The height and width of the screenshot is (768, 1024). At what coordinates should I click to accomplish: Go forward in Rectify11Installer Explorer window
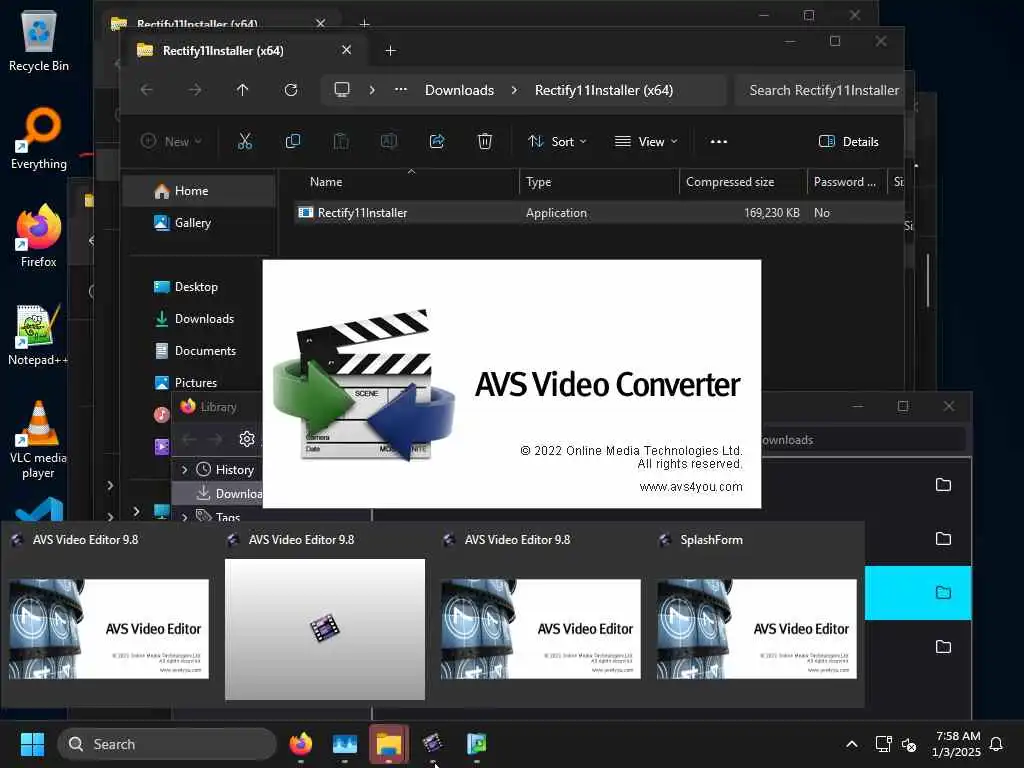[x=195, y=90]
